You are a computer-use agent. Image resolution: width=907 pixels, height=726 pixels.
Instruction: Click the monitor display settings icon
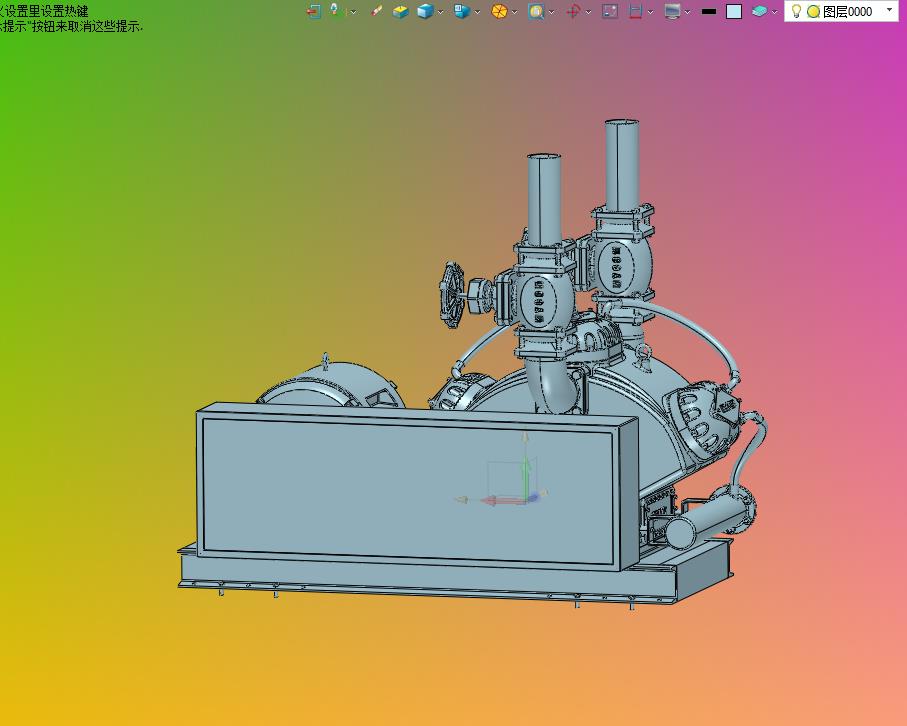pyautogui.click(x=672, y=11)
